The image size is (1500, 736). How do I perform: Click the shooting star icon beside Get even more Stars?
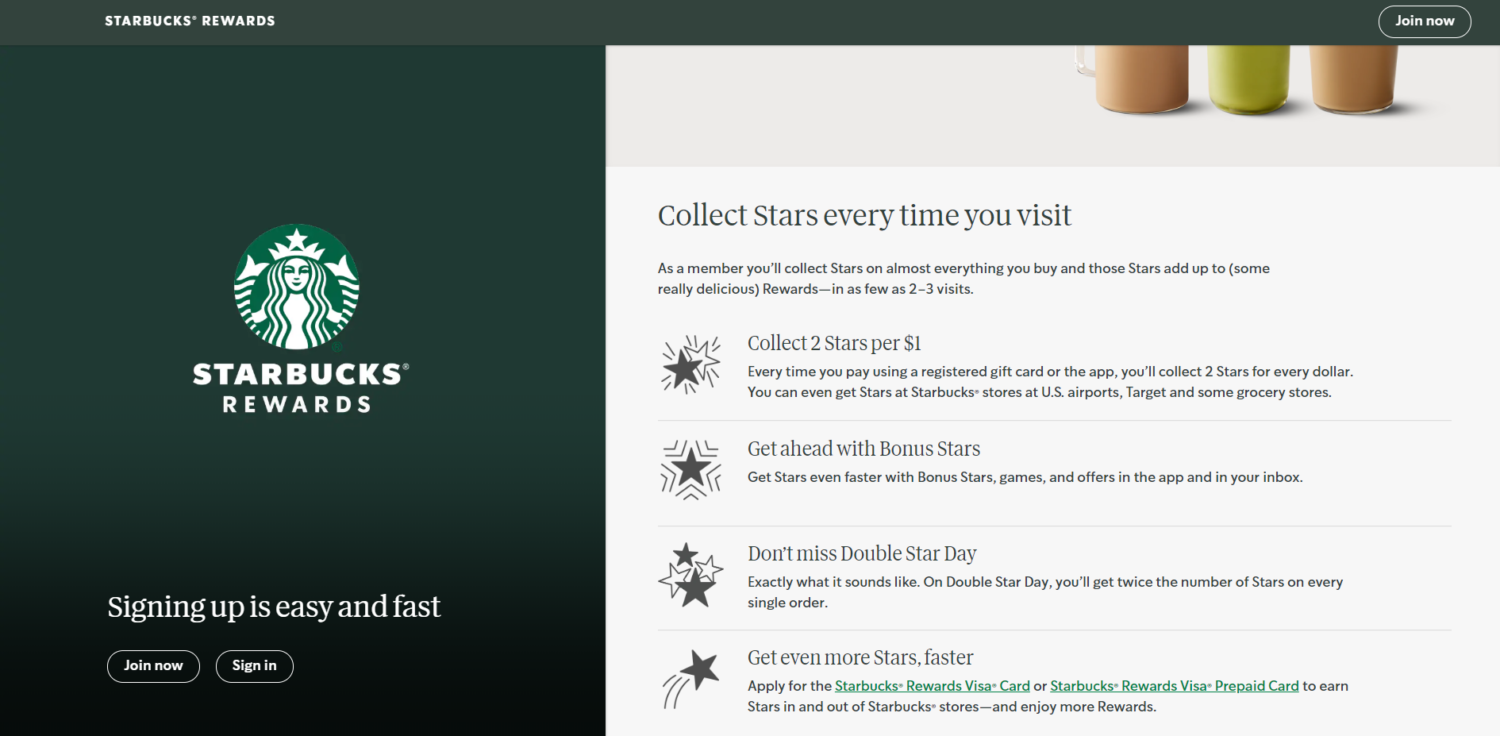point(691,679)
